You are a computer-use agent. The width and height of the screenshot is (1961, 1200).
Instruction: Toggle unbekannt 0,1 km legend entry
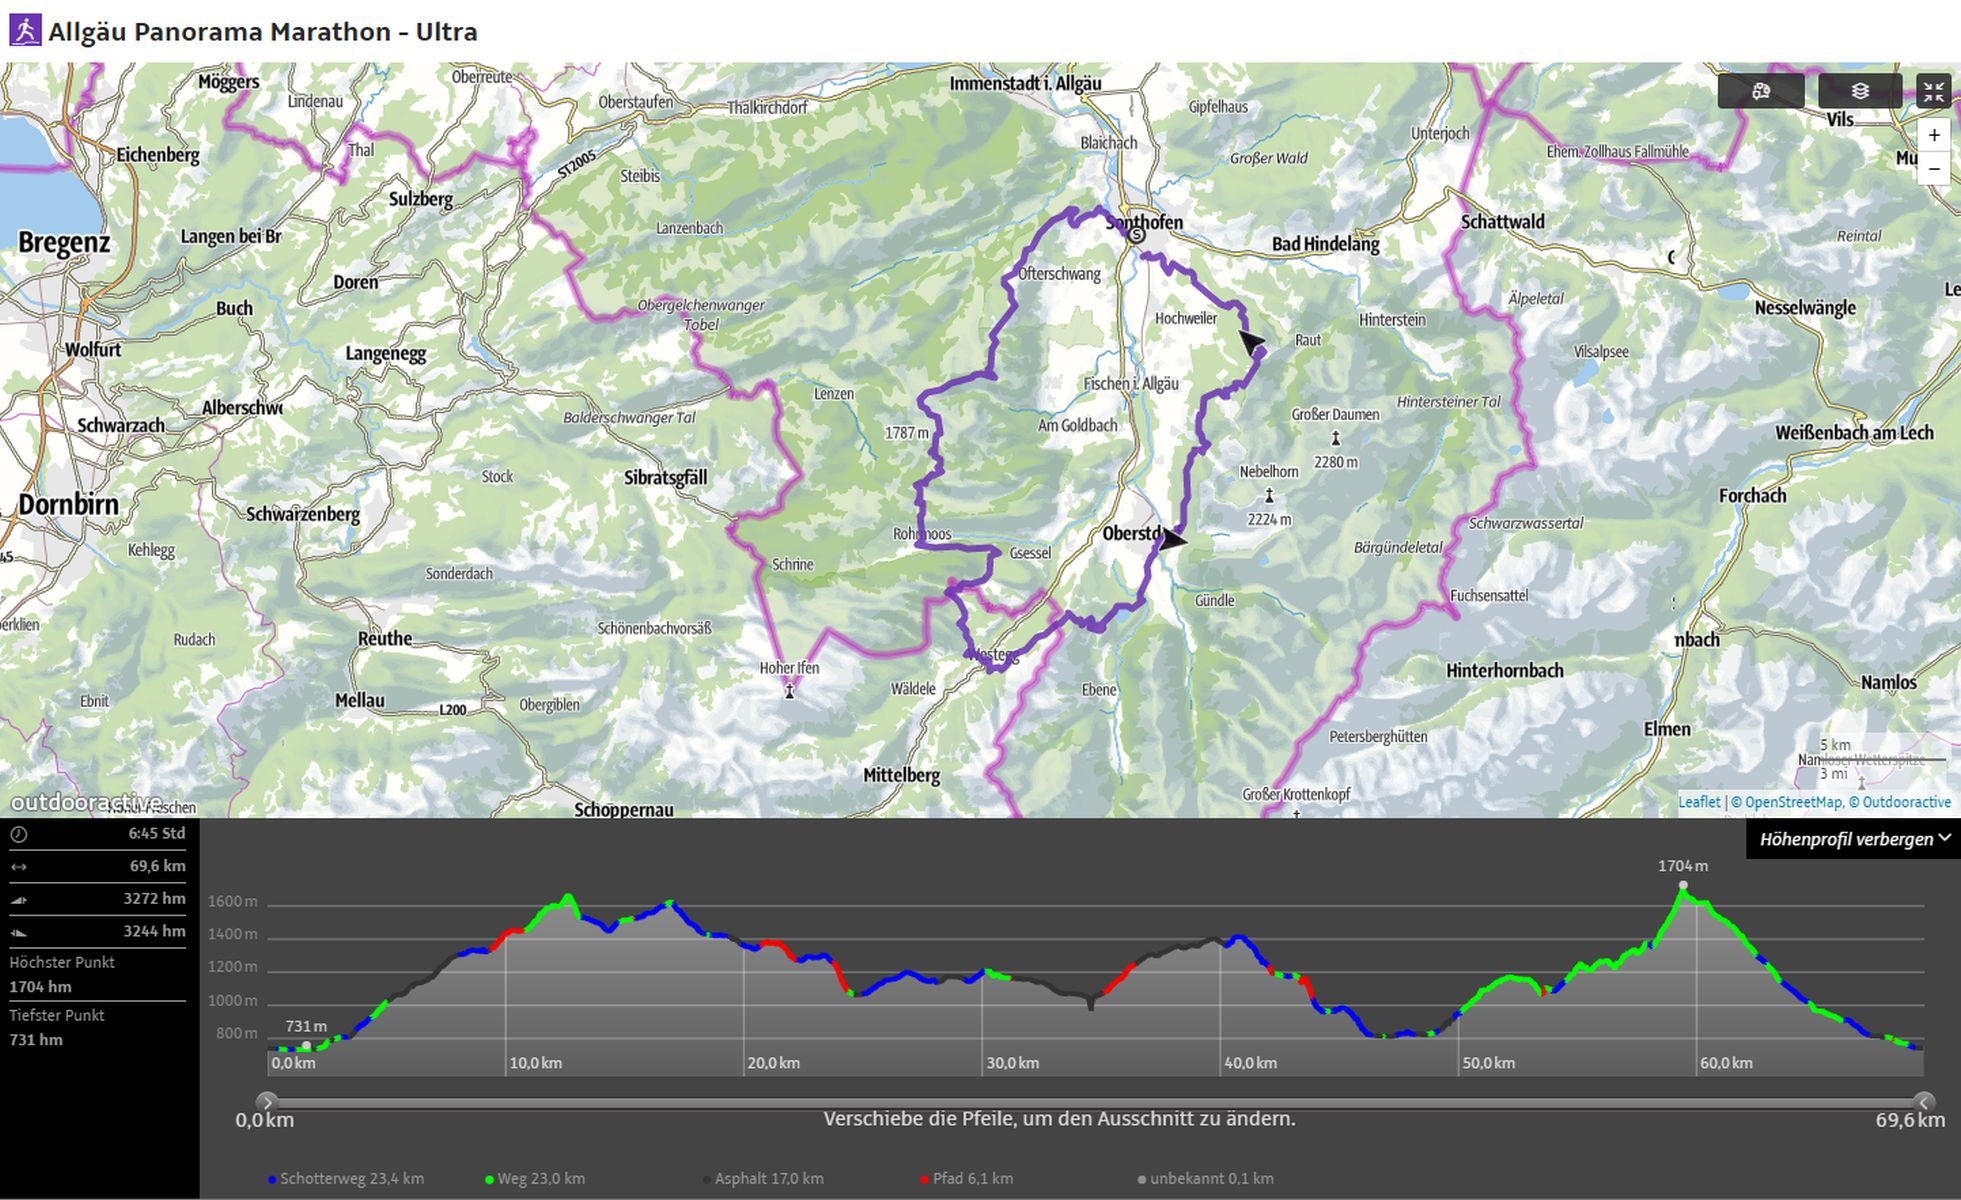[1205, 1179]
